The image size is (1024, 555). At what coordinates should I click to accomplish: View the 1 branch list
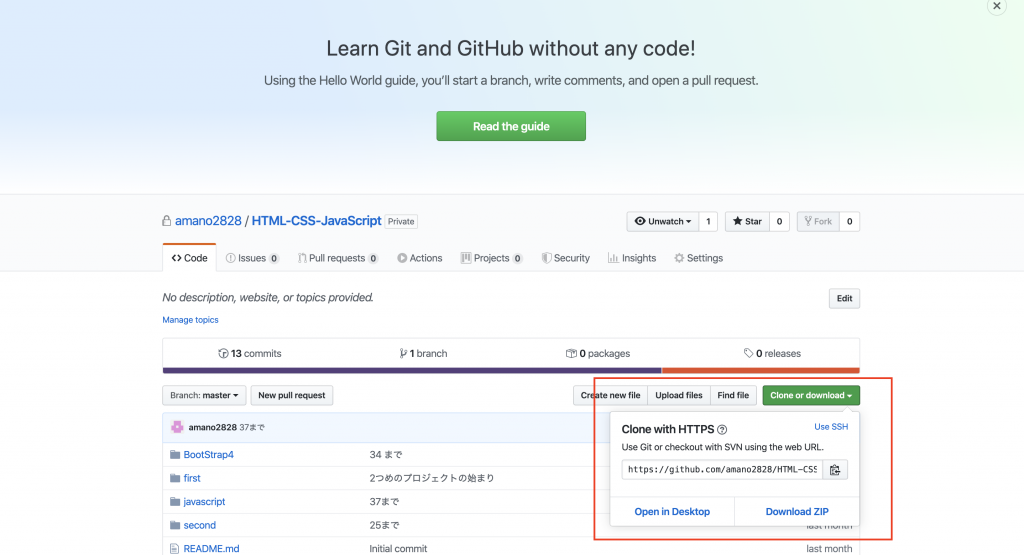click(x=423, y=353)
